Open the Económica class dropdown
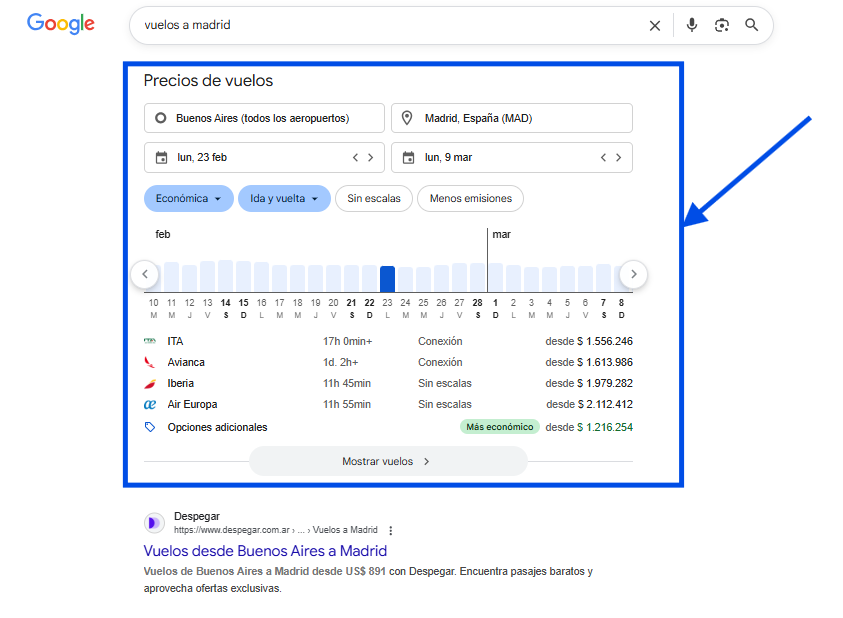 click(188, 198)
